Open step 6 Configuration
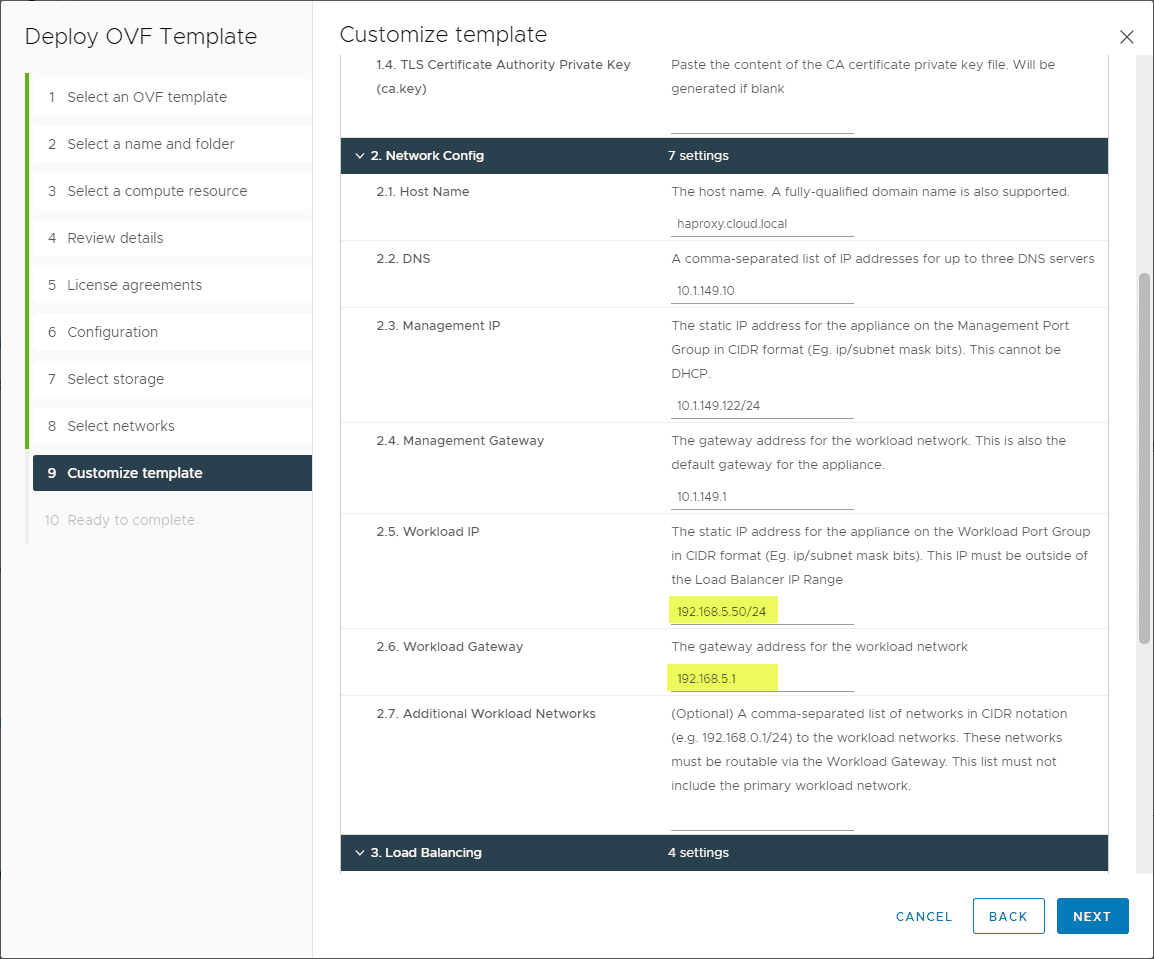This screenshot has height=959, width=1154. 112,332
